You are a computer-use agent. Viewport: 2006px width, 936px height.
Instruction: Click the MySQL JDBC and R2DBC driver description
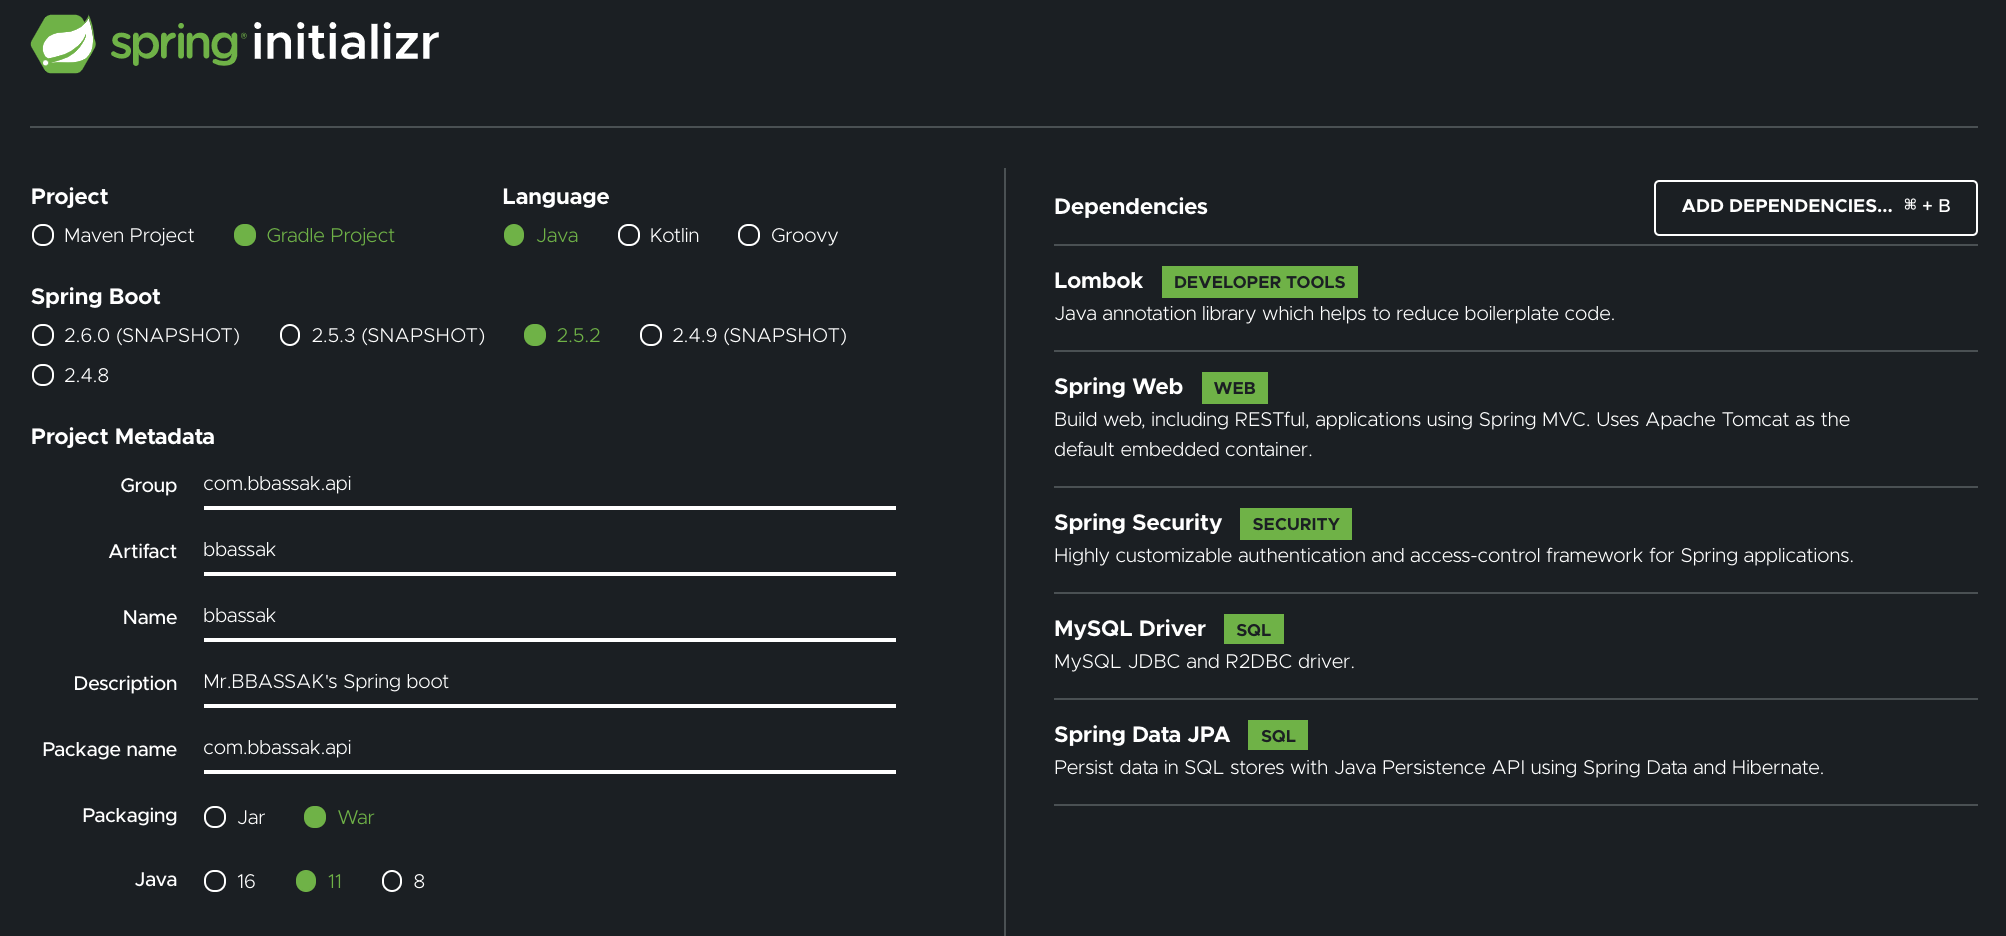[1204, 662]
